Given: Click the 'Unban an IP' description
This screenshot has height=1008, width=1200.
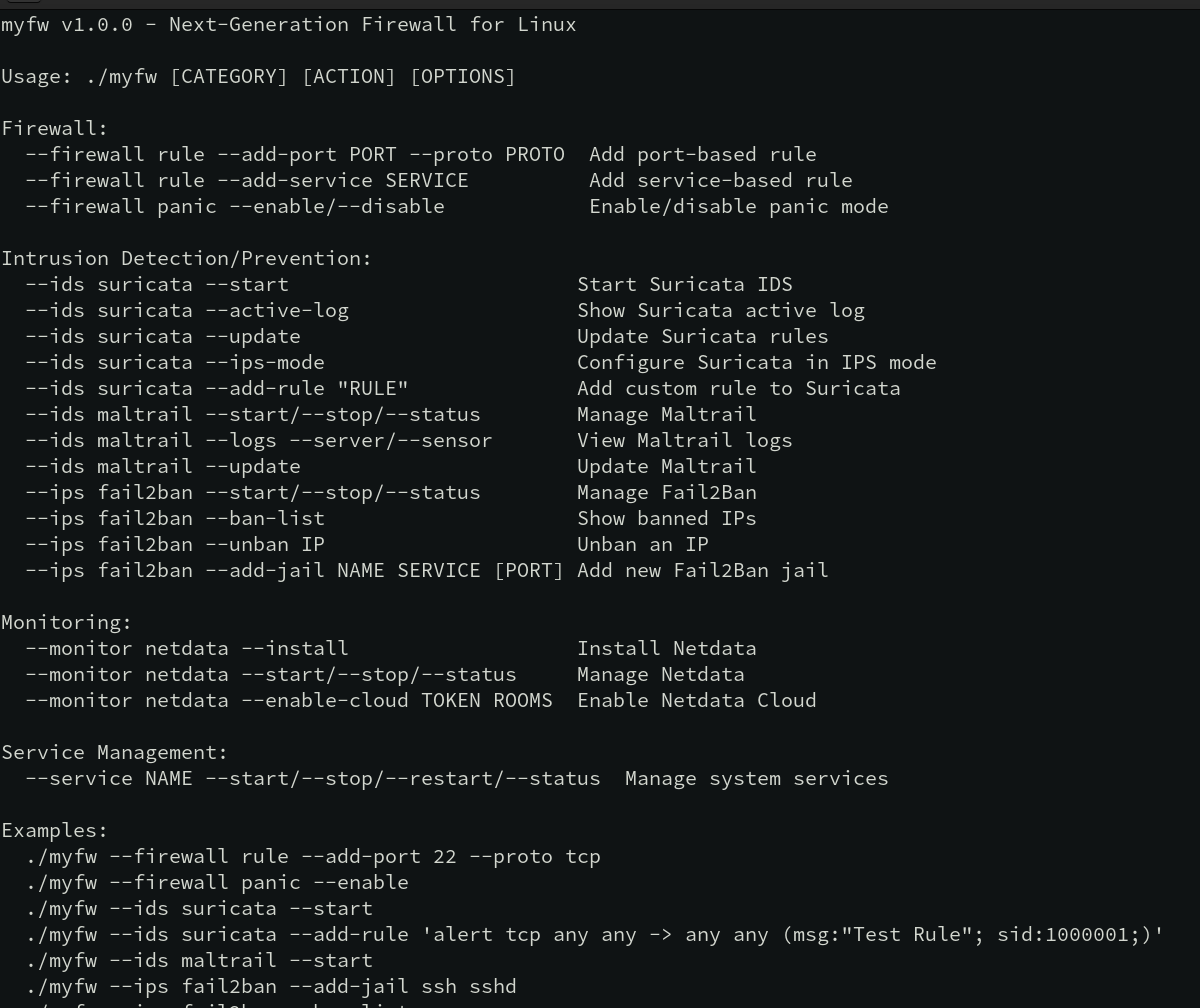Looking at the screenshot, I should click(x=642, y=544).
